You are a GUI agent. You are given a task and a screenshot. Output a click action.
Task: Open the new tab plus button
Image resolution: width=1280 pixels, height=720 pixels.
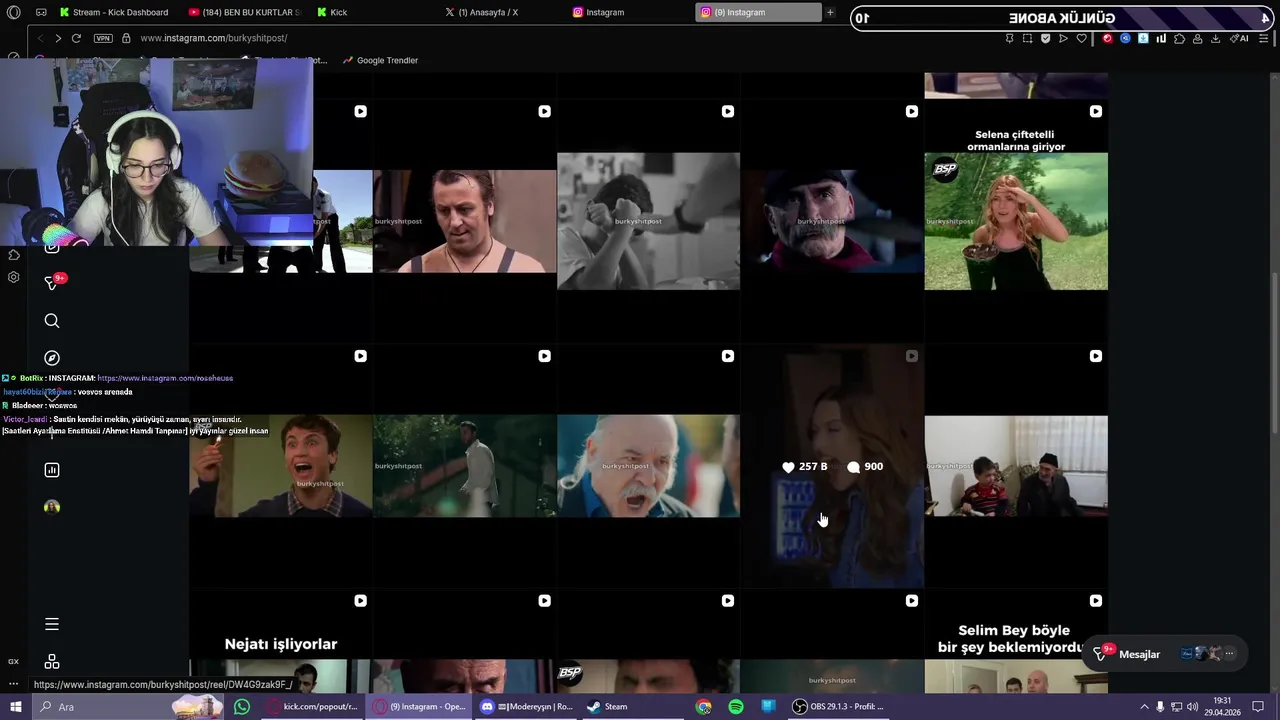[x=830, y=12]
